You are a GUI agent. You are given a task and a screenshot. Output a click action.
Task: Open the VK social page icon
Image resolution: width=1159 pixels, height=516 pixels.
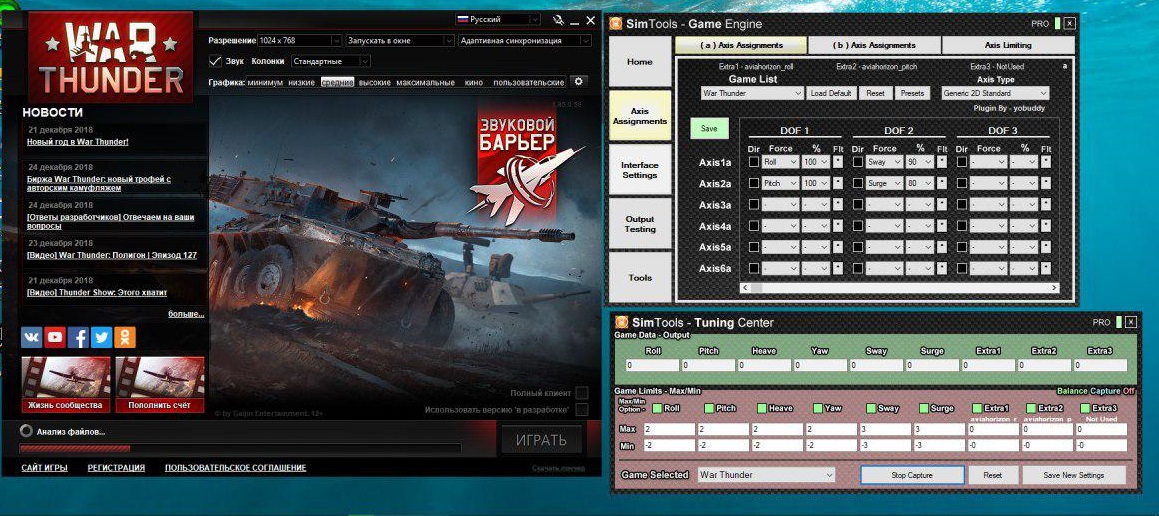point(32,337)
